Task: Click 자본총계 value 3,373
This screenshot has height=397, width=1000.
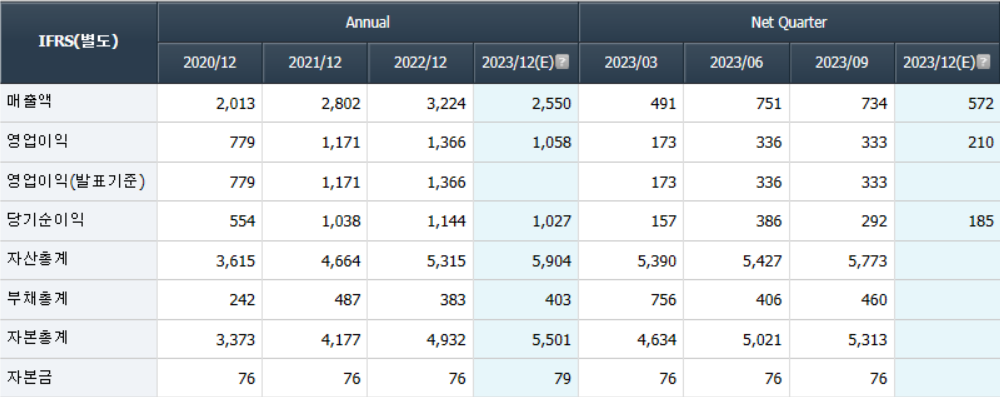Action: [x=236, y=340]
